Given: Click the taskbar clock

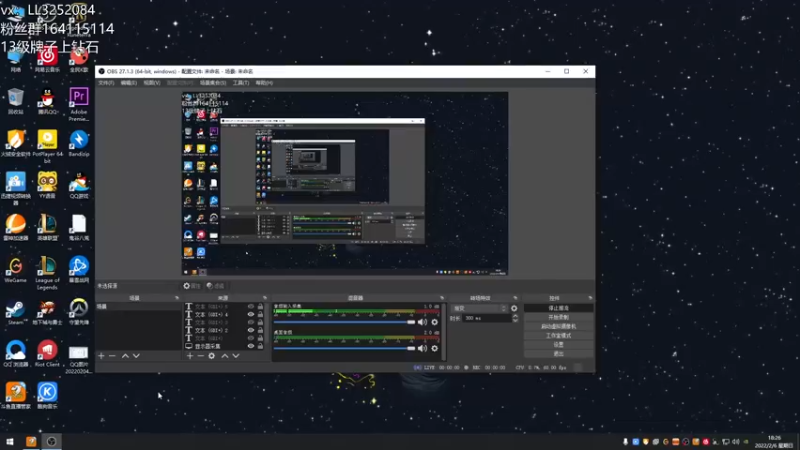Looking at the screenshot, I should click(x=774, y=442).
